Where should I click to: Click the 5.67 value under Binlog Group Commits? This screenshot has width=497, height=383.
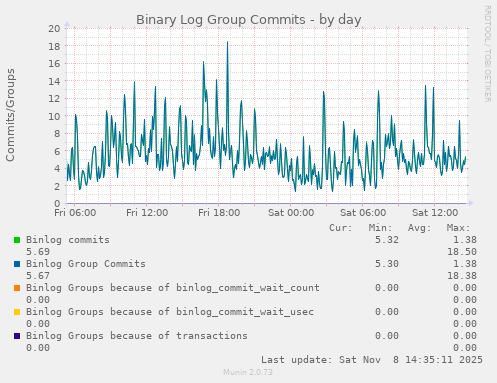pyautogui.click(x=38, y=276)
